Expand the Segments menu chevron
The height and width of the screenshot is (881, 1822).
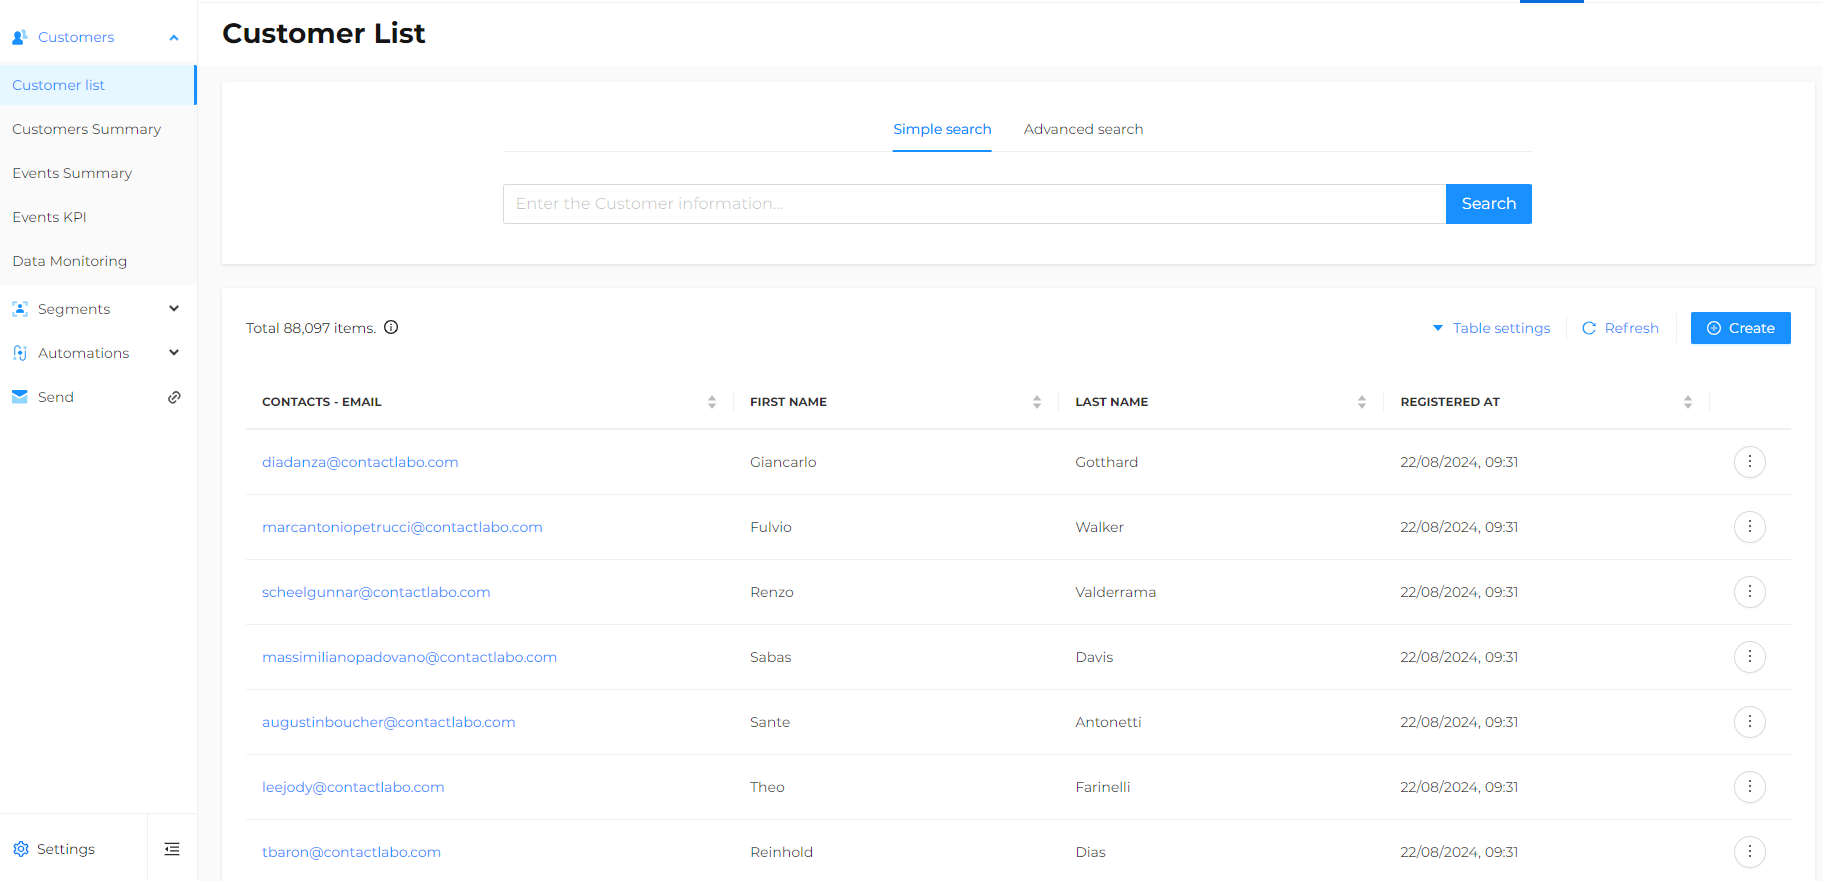(174, 309)
